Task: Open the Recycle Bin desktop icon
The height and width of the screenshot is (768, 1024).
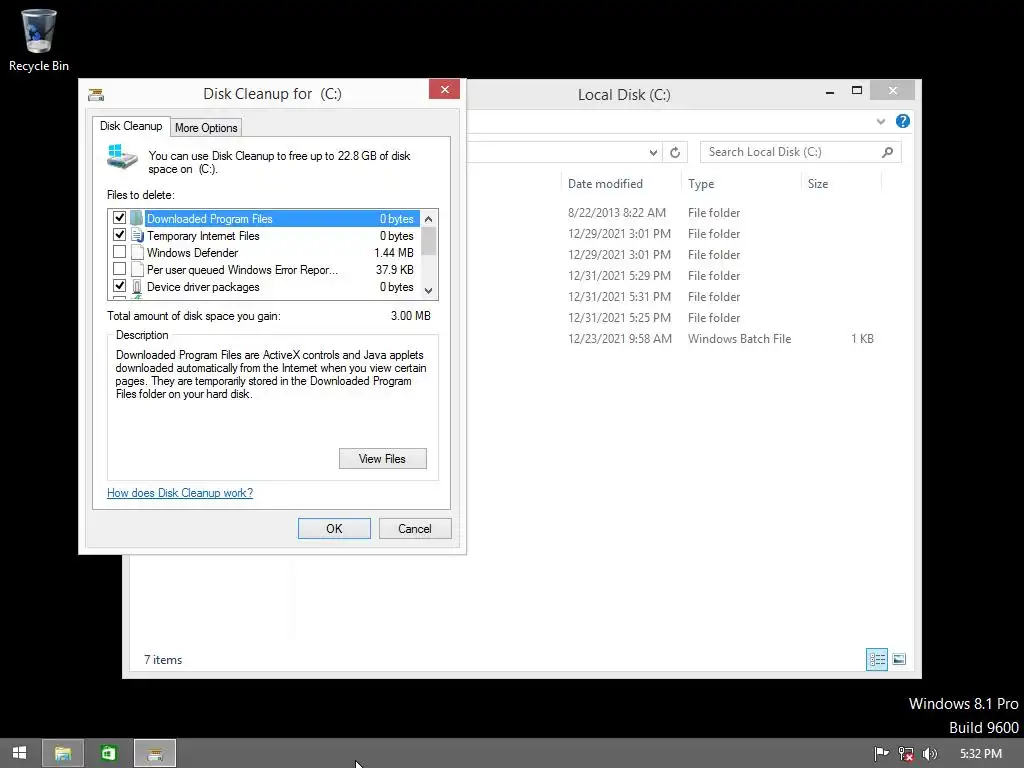Action: tap(39, 39)
